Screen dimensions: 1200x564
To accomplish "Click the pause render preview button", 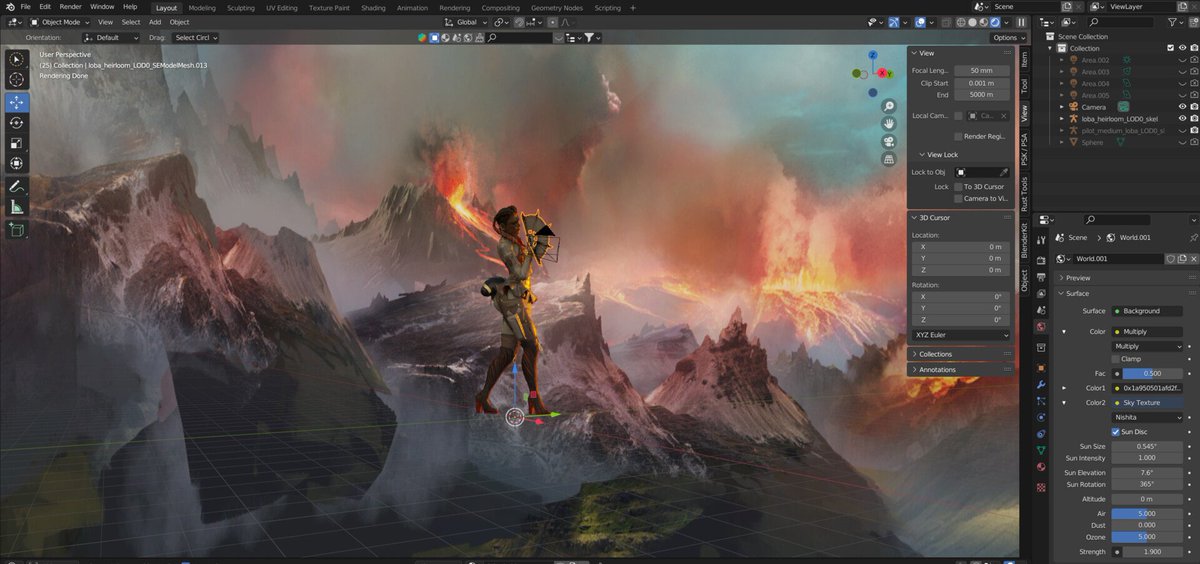I will (1021, 22).
